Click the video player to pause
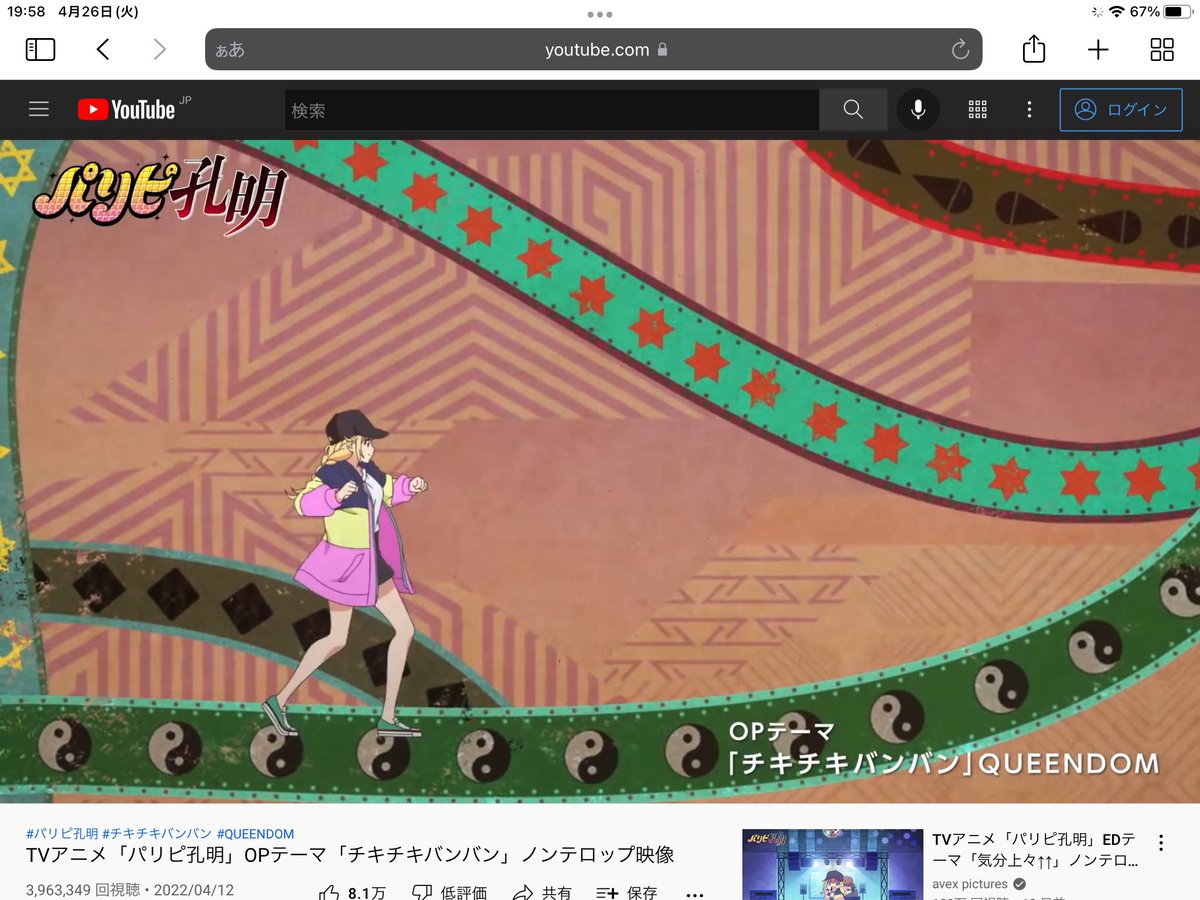The image size is (1200, 900). [600, 471]
